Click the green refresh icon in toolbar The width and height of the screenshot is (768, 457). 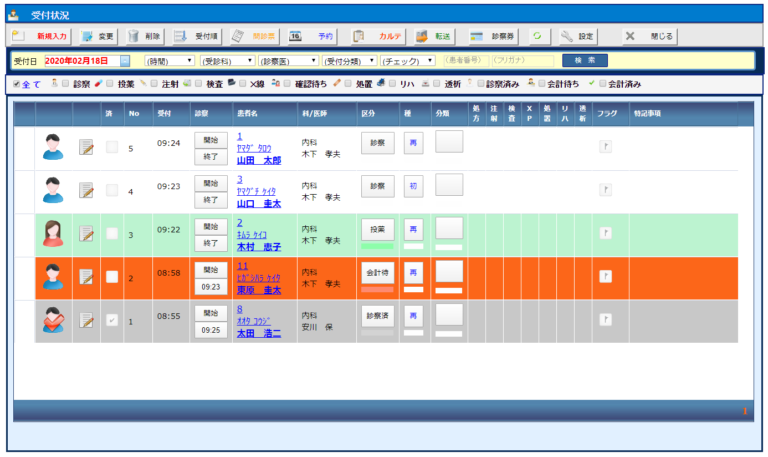tap(538, 36)
